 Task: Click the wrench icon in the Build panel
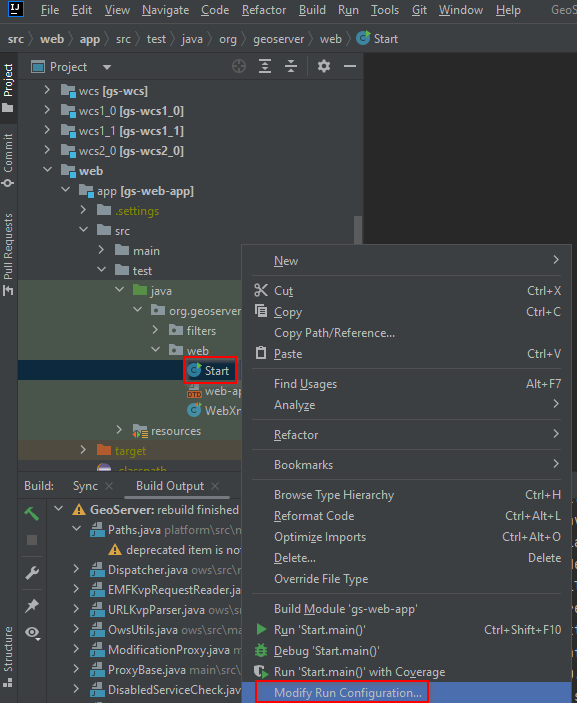click(32, 573)
